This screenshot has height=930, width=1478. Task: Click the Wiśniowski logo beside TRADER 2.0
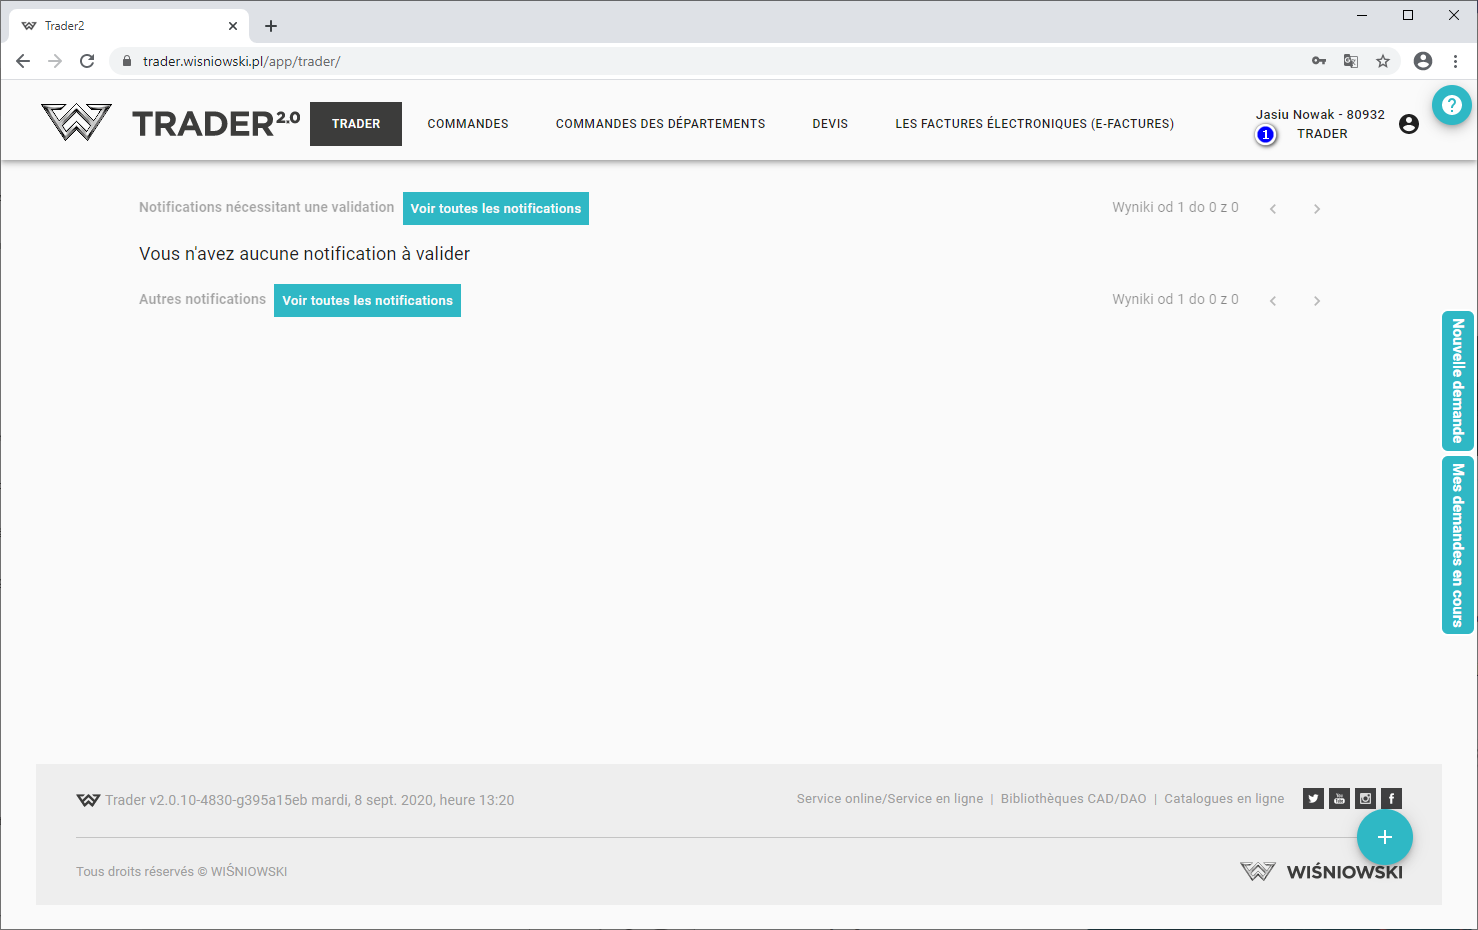[76, 123]
